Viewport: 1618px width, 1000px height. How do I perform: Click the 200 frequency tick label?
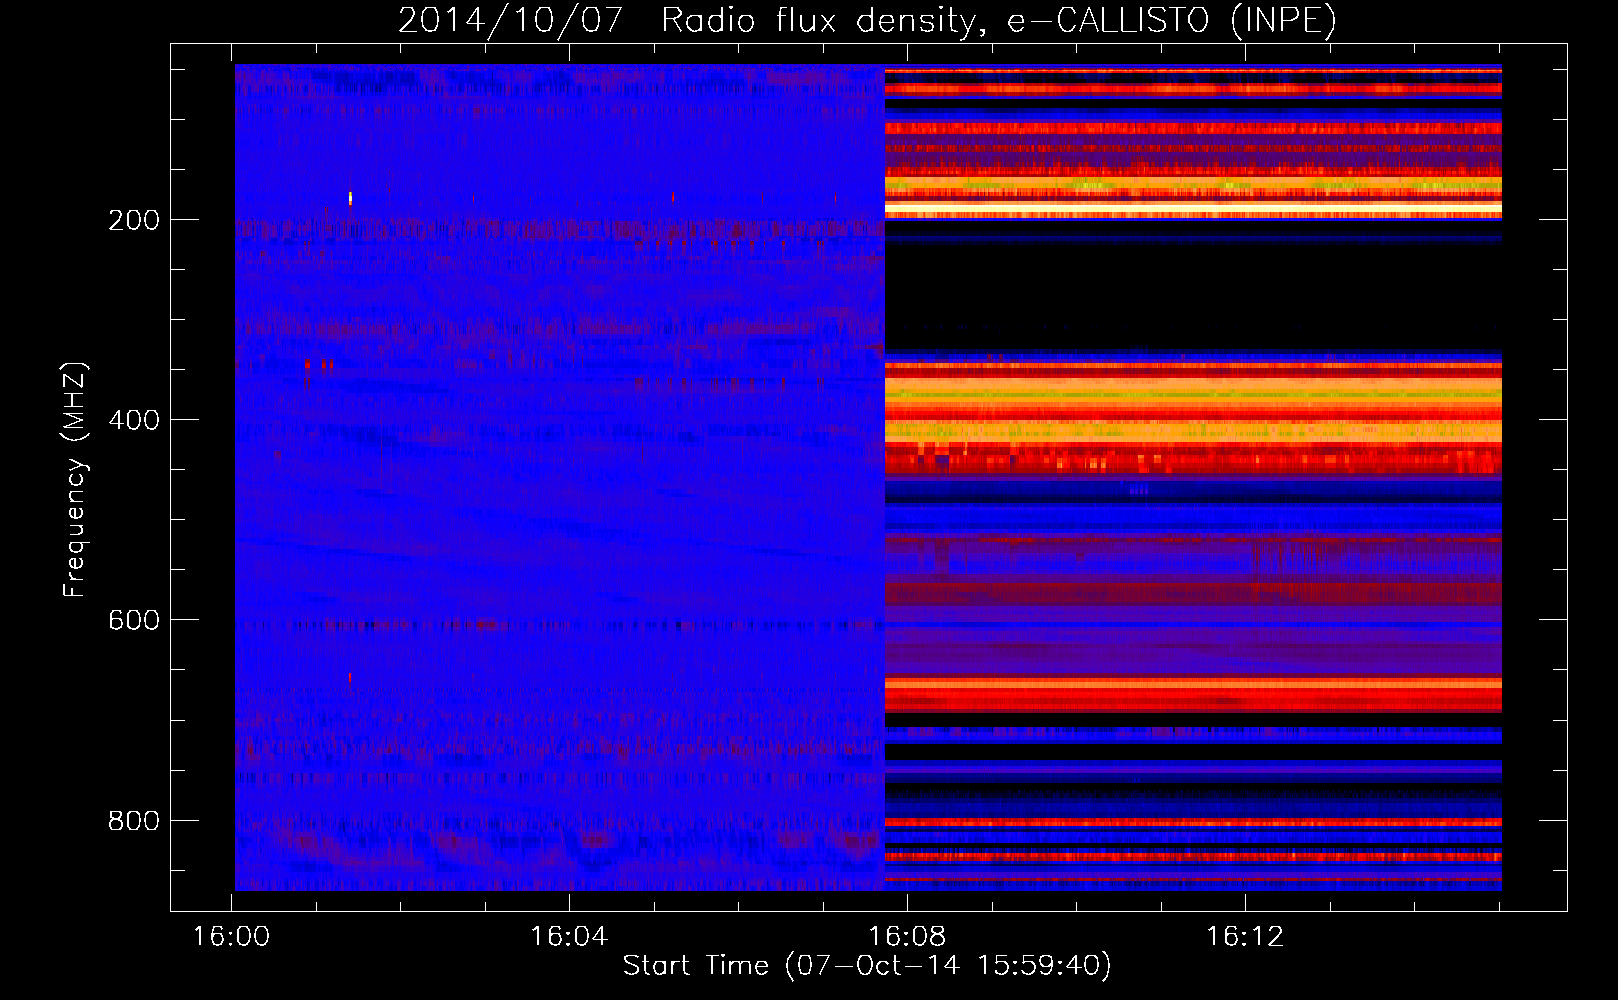134,220
